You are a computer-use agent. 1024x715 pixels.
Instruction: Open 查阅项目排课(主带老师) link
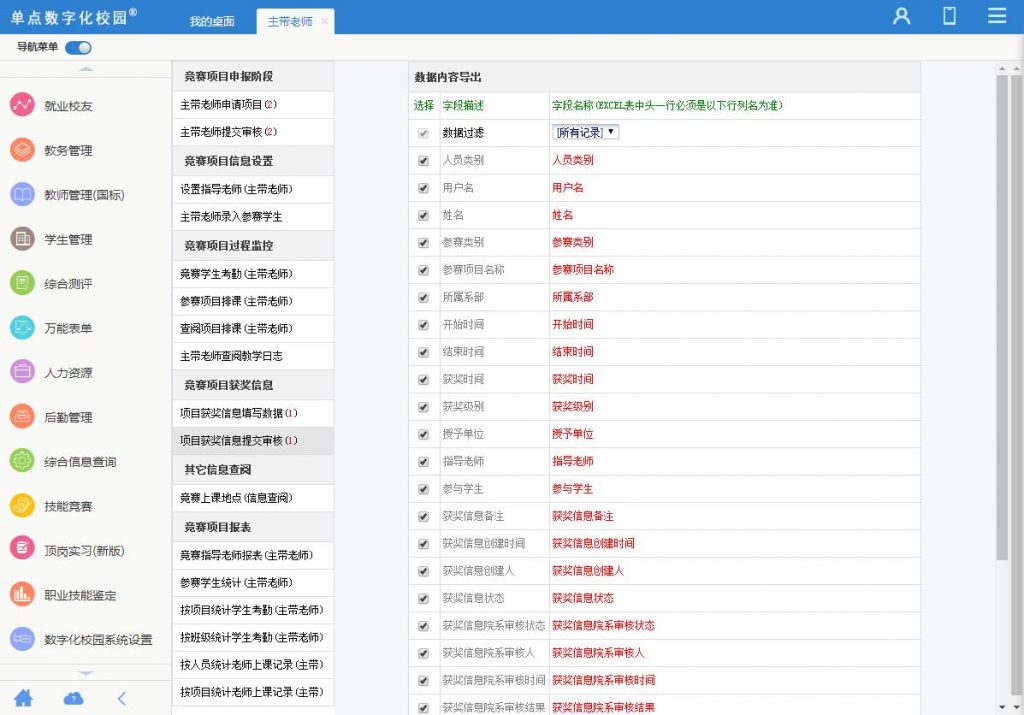(253, 328)
